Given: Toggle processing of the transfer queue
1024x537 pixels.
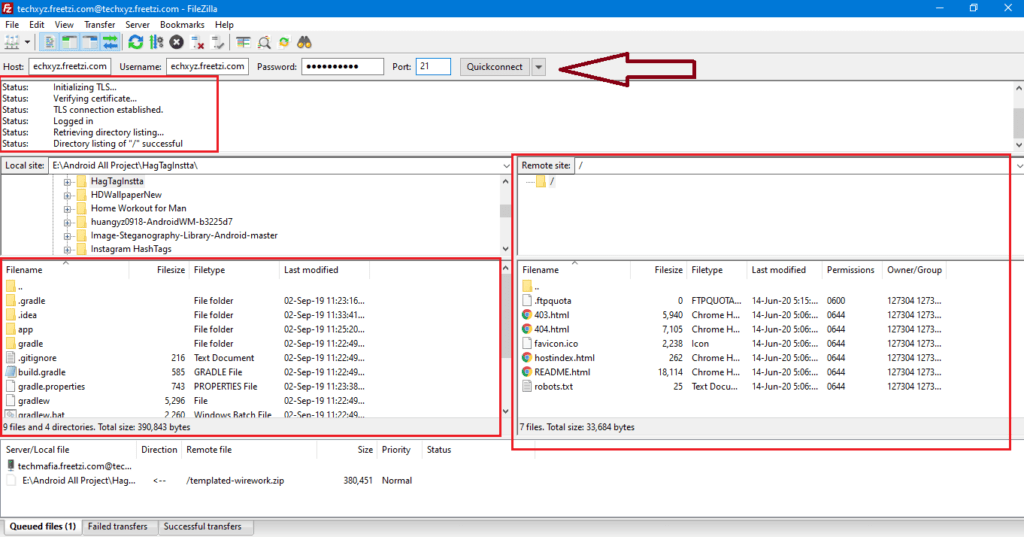Looking at the screenshot, I should 156,42.
